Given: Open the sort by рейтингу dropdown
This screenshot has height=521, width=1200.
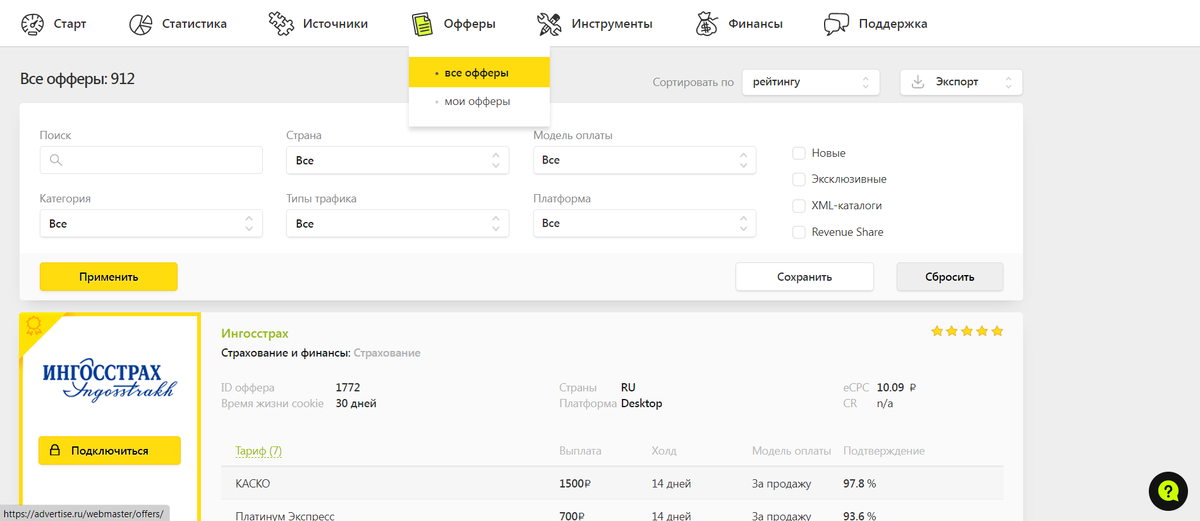Looking at the screenshot, I should tap(811, 82).
